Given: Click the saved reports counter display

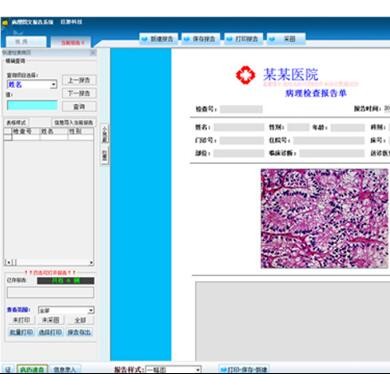Looking at the screenshot, I should pyautogui.click(x=66, y=281).
